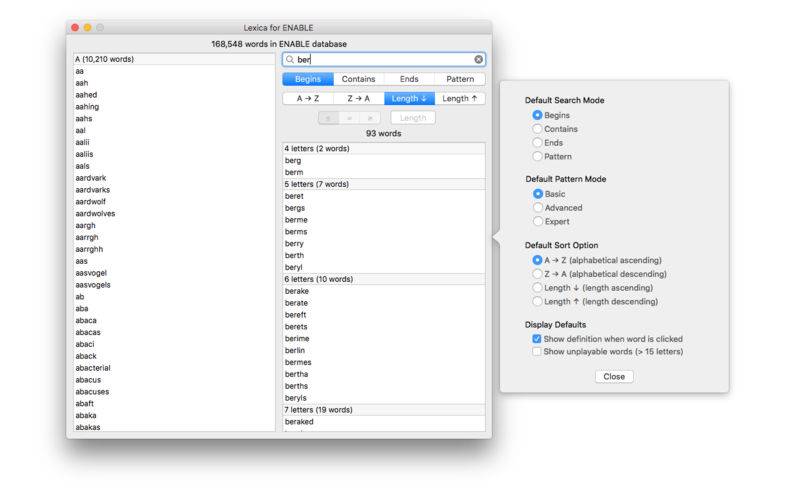Click the Length input field

413,118
